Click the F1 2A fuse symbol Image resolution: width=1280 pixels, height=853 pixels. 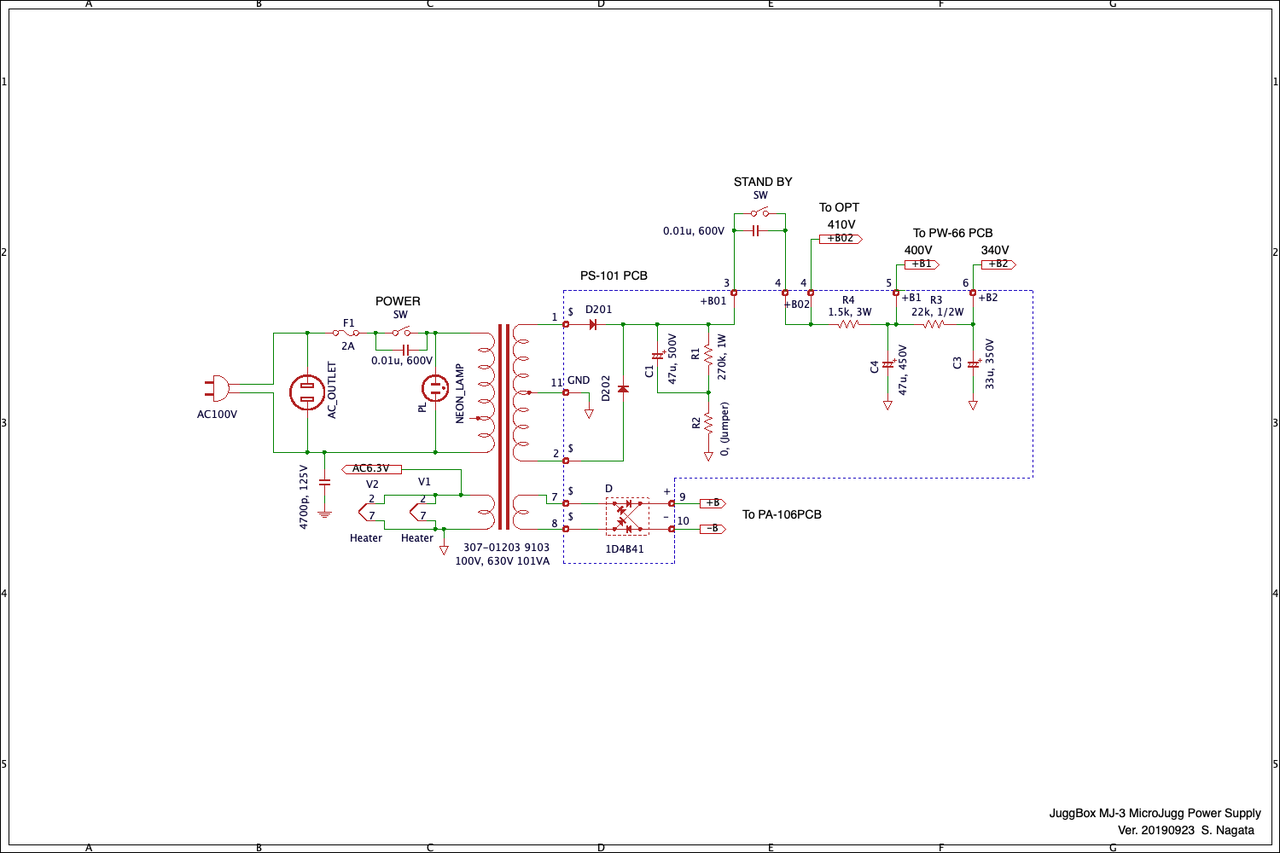[348, 332]
